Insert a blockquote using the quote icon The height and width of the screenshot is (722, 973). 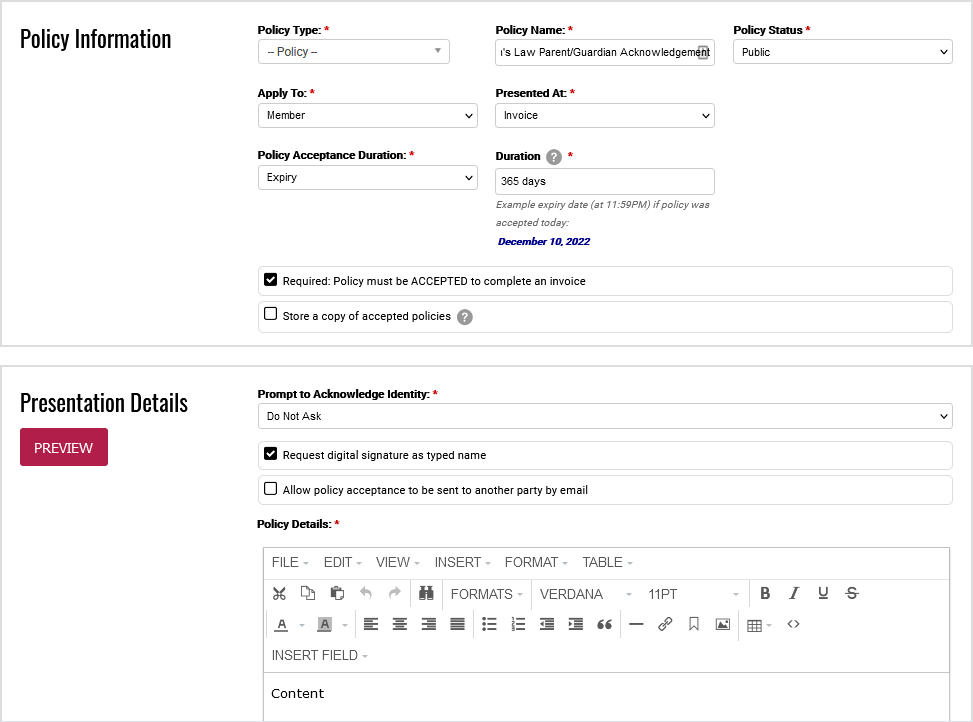604,625
